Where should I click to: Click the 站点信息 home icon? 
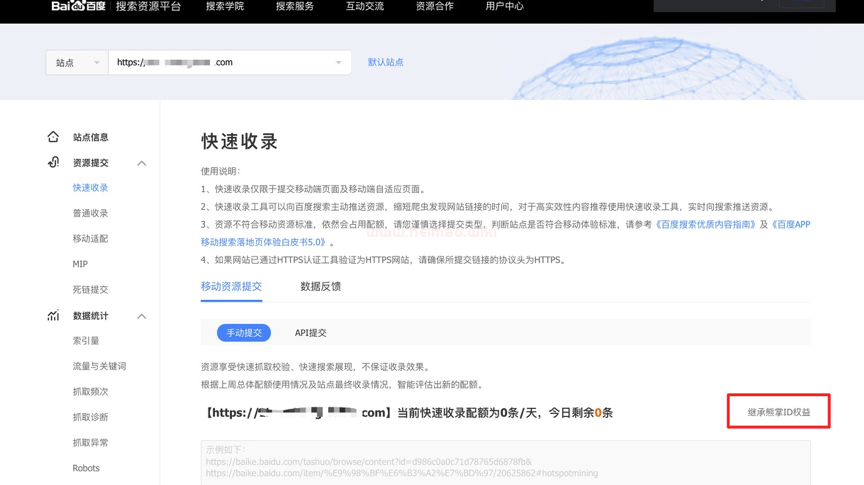[53, 137]
